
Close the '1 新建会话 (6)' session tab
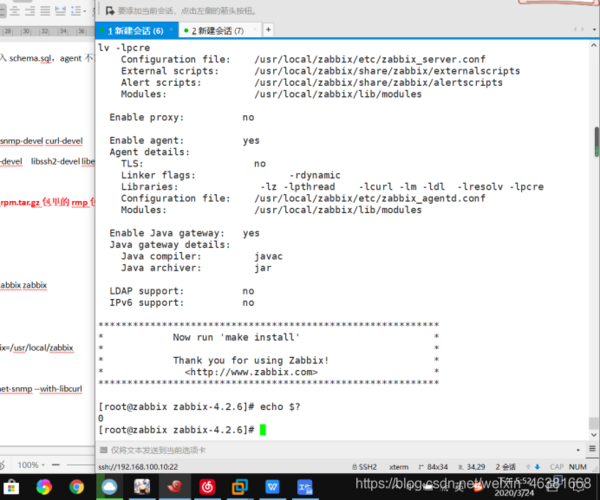point(171,30)
